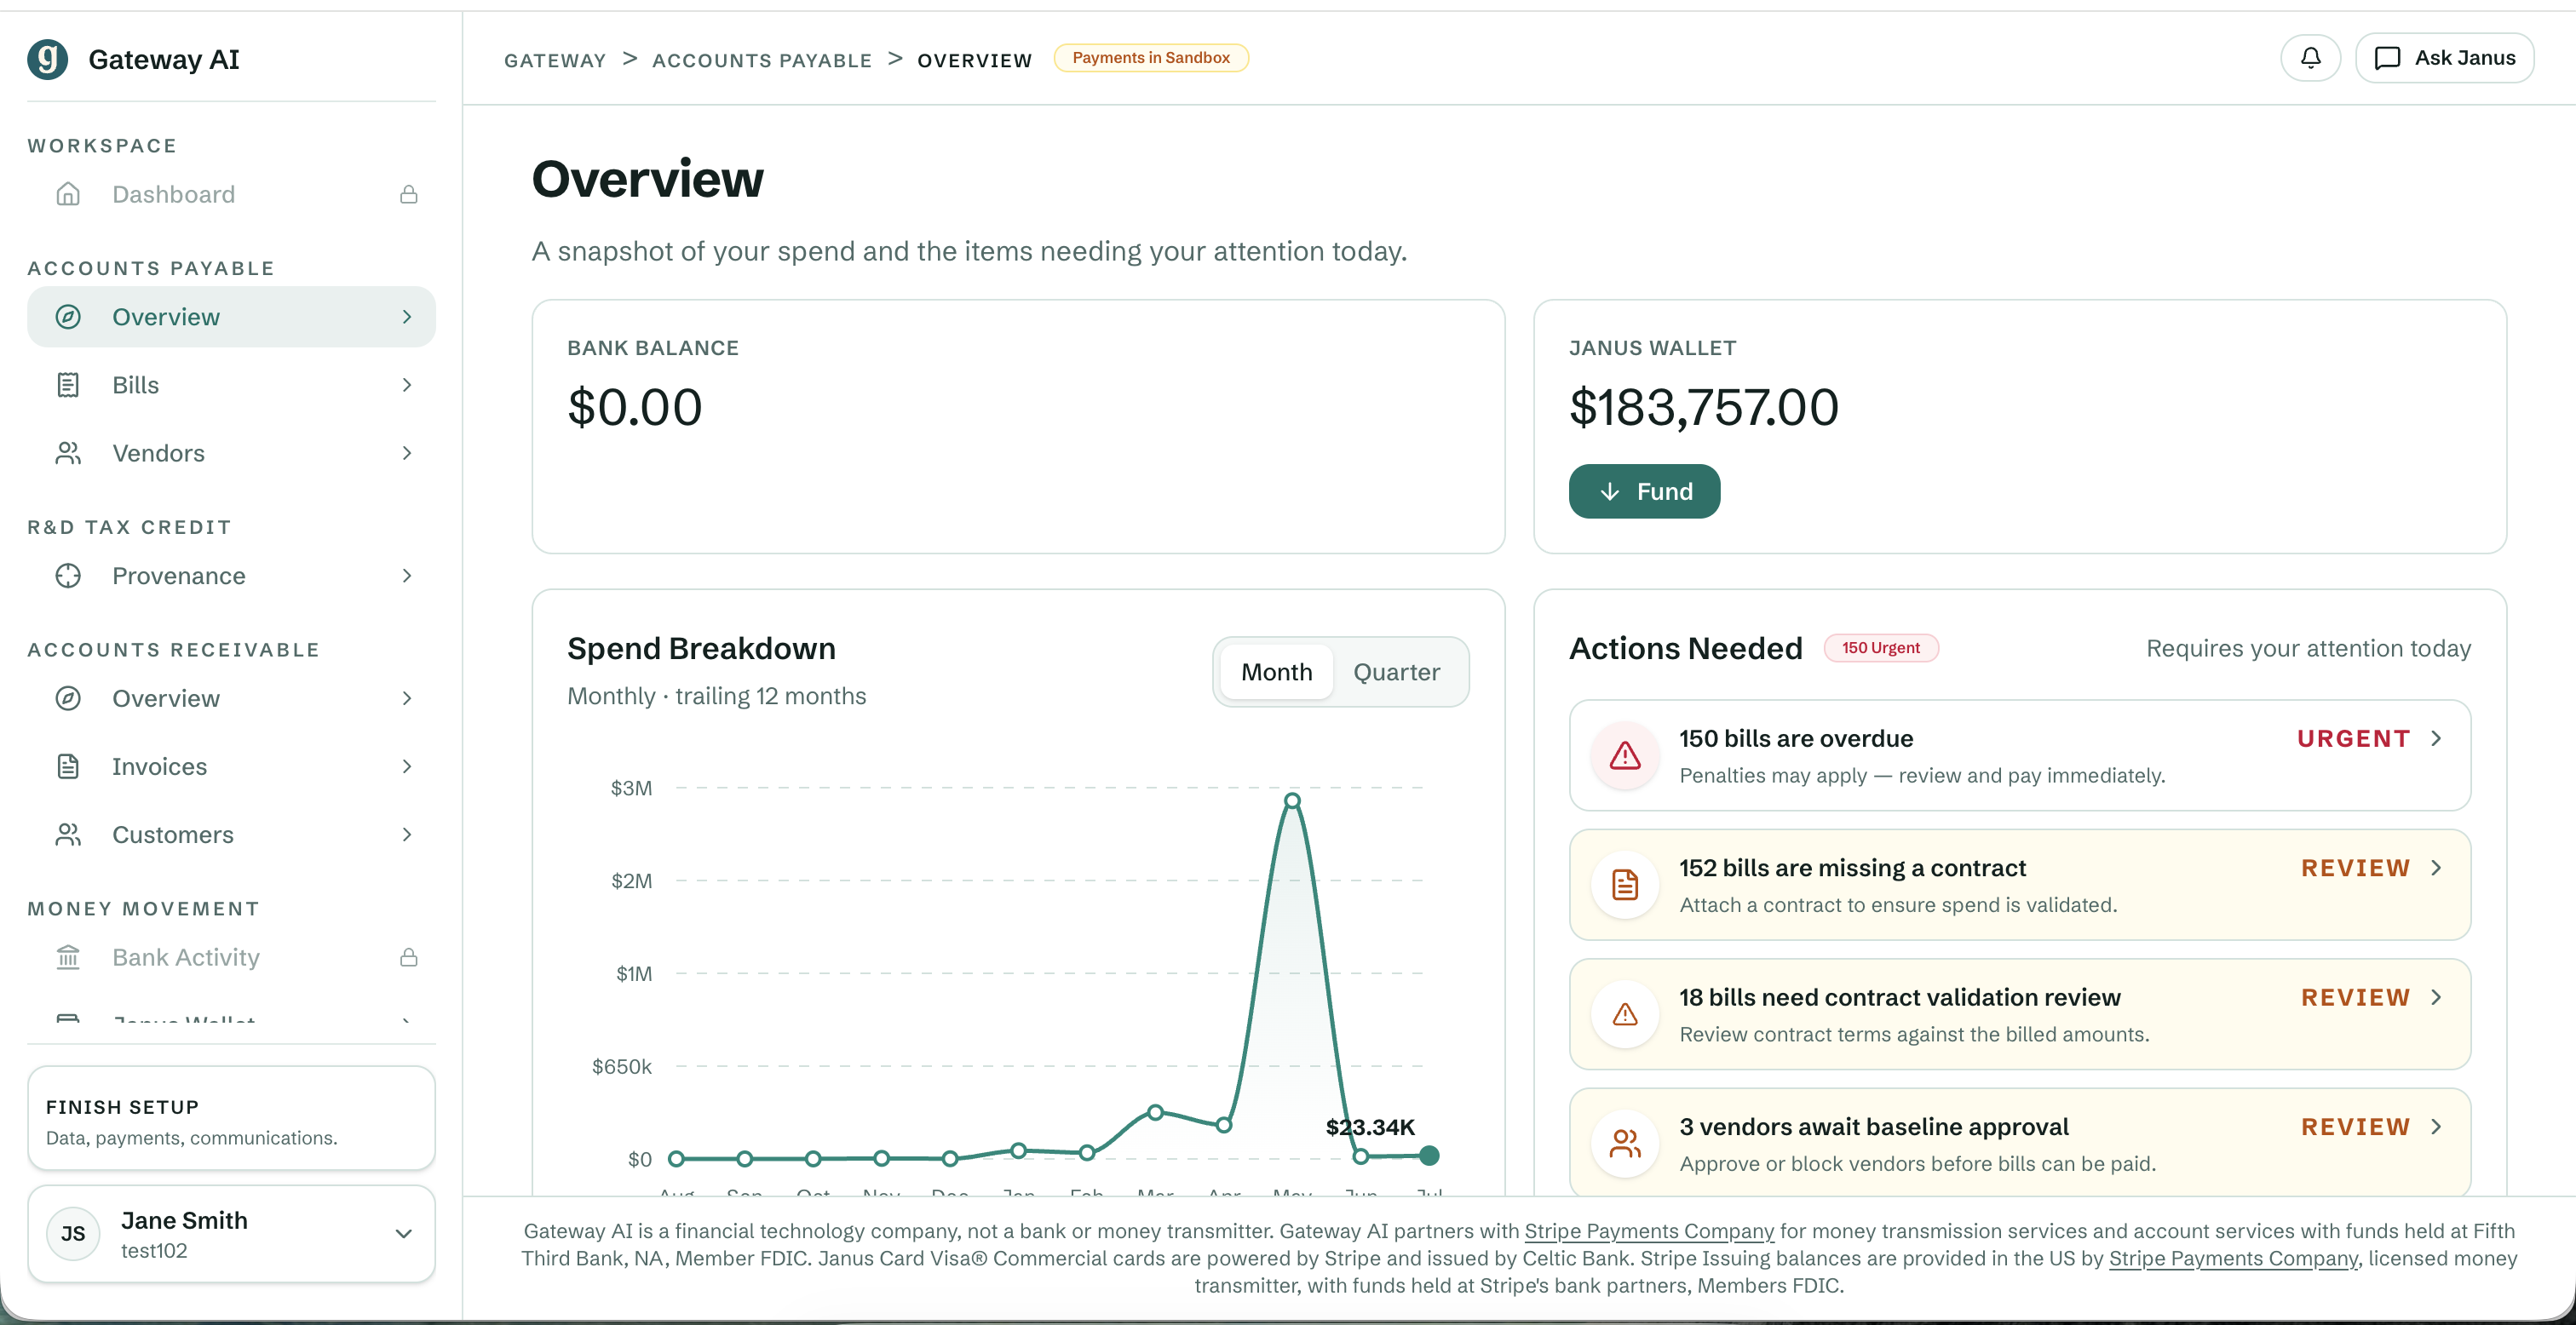Click the document icon on missing contract card
The height and width of the screenshot is (1325, 2576).
pyautogui.click(x=1625, y=884)
